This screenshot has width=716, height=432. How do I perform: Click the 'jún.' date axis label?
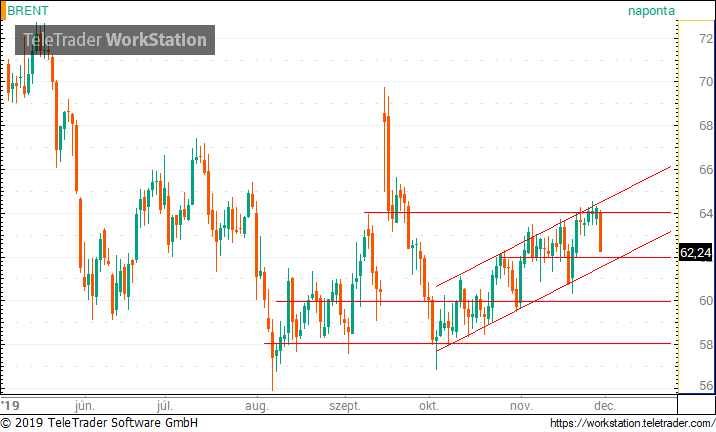[x=85, y=406]
